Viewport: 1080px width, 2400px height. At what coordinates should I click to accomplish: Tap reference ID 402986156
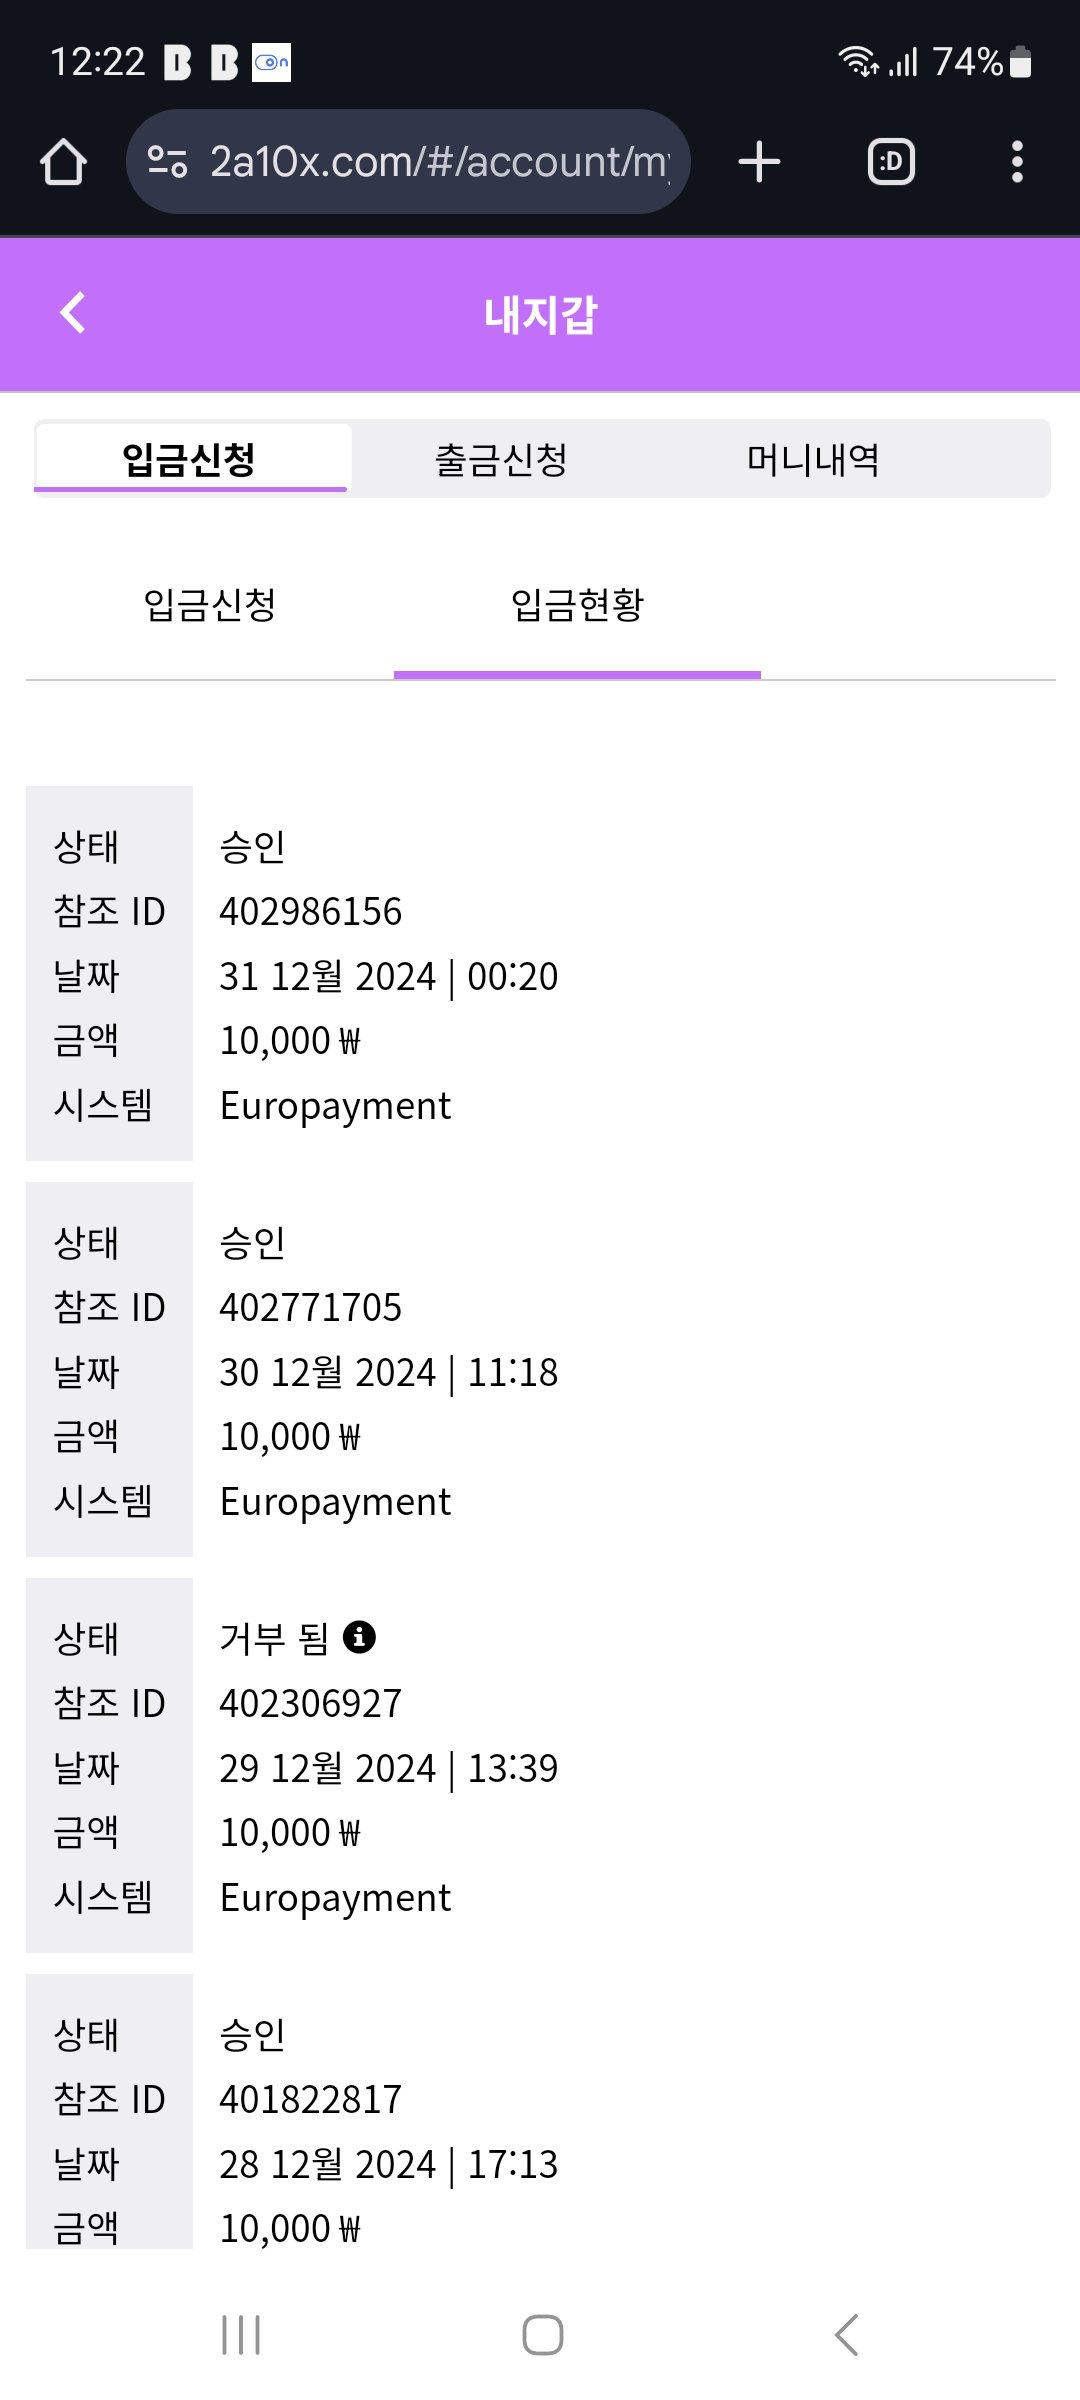(311, 912)
